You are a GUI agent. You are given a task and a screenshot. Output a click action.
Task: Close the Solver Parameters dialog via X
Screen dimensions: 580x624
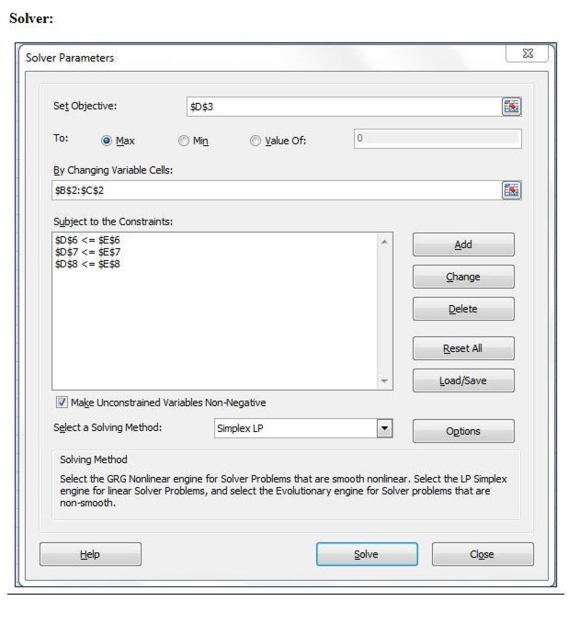[x=527, y=53]
